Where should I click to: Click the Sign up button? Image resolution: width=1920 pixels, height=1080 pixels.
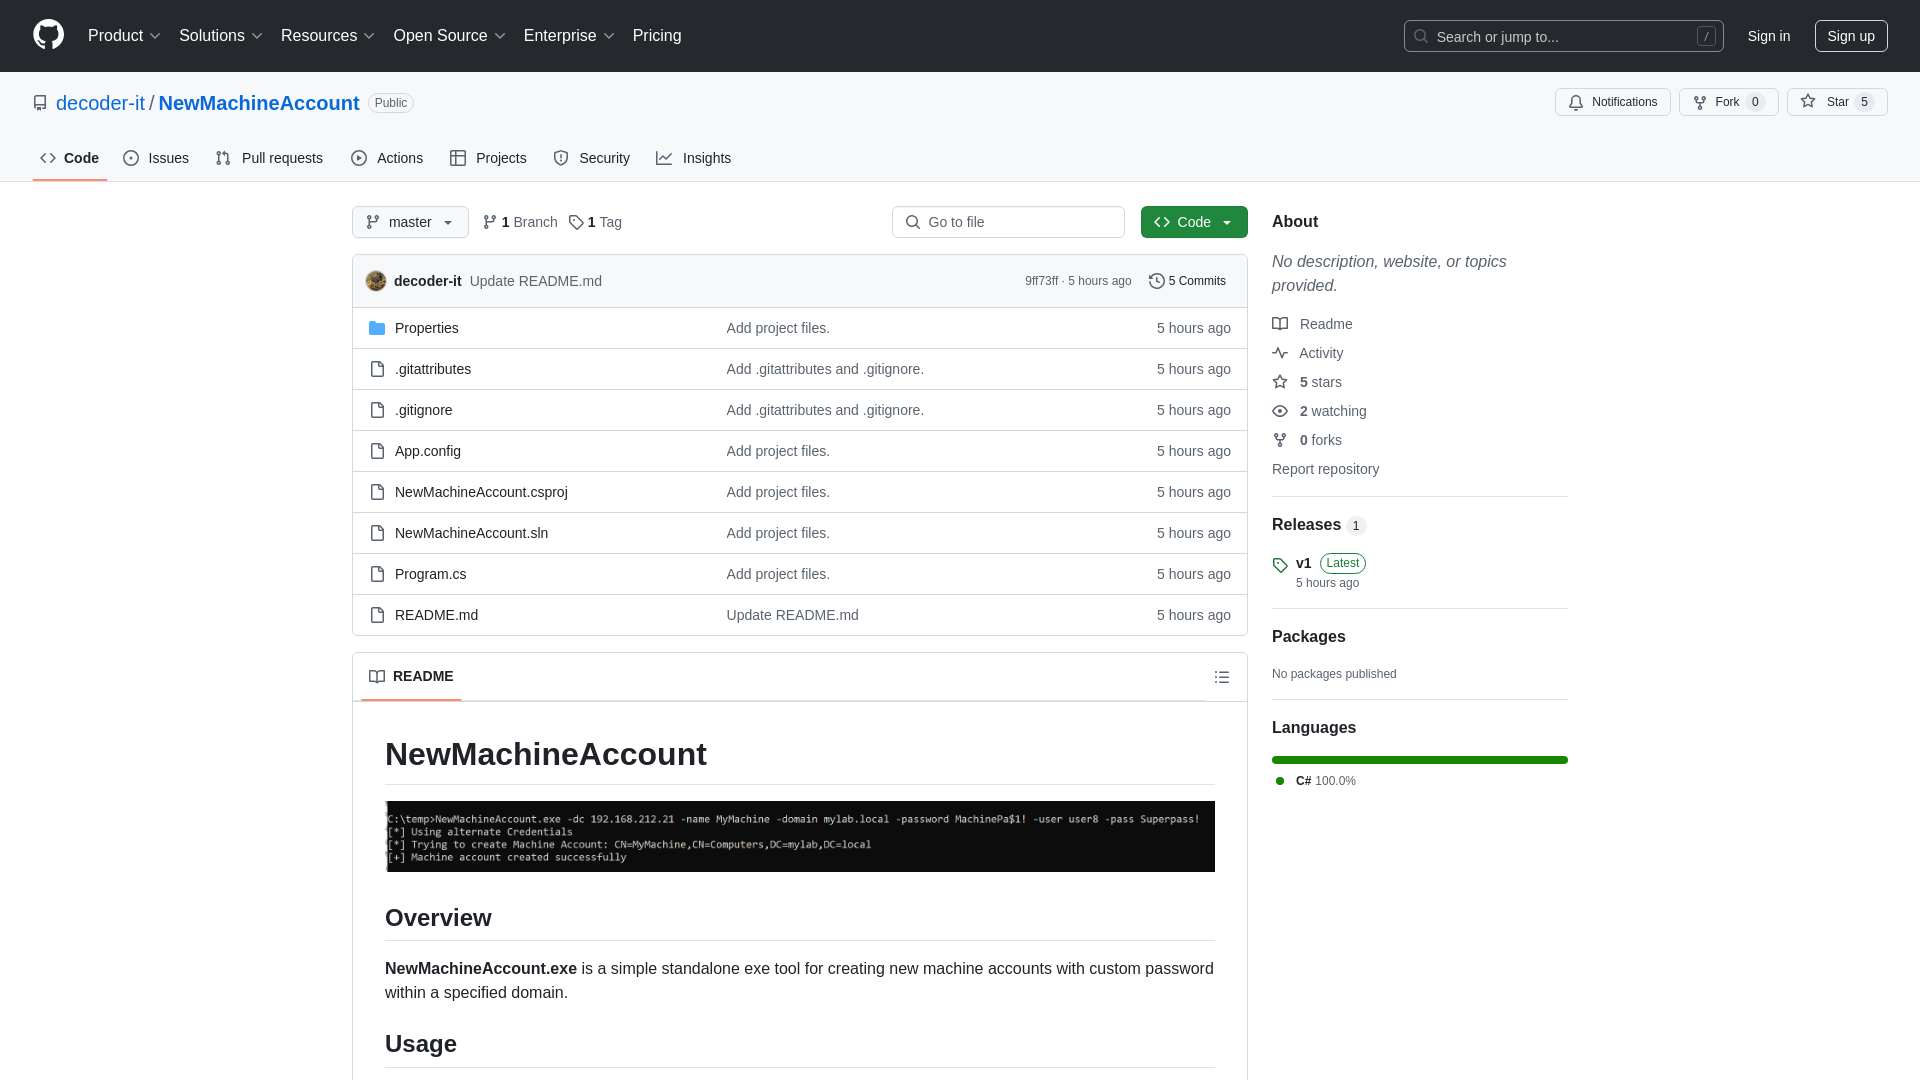point(1851,36)
